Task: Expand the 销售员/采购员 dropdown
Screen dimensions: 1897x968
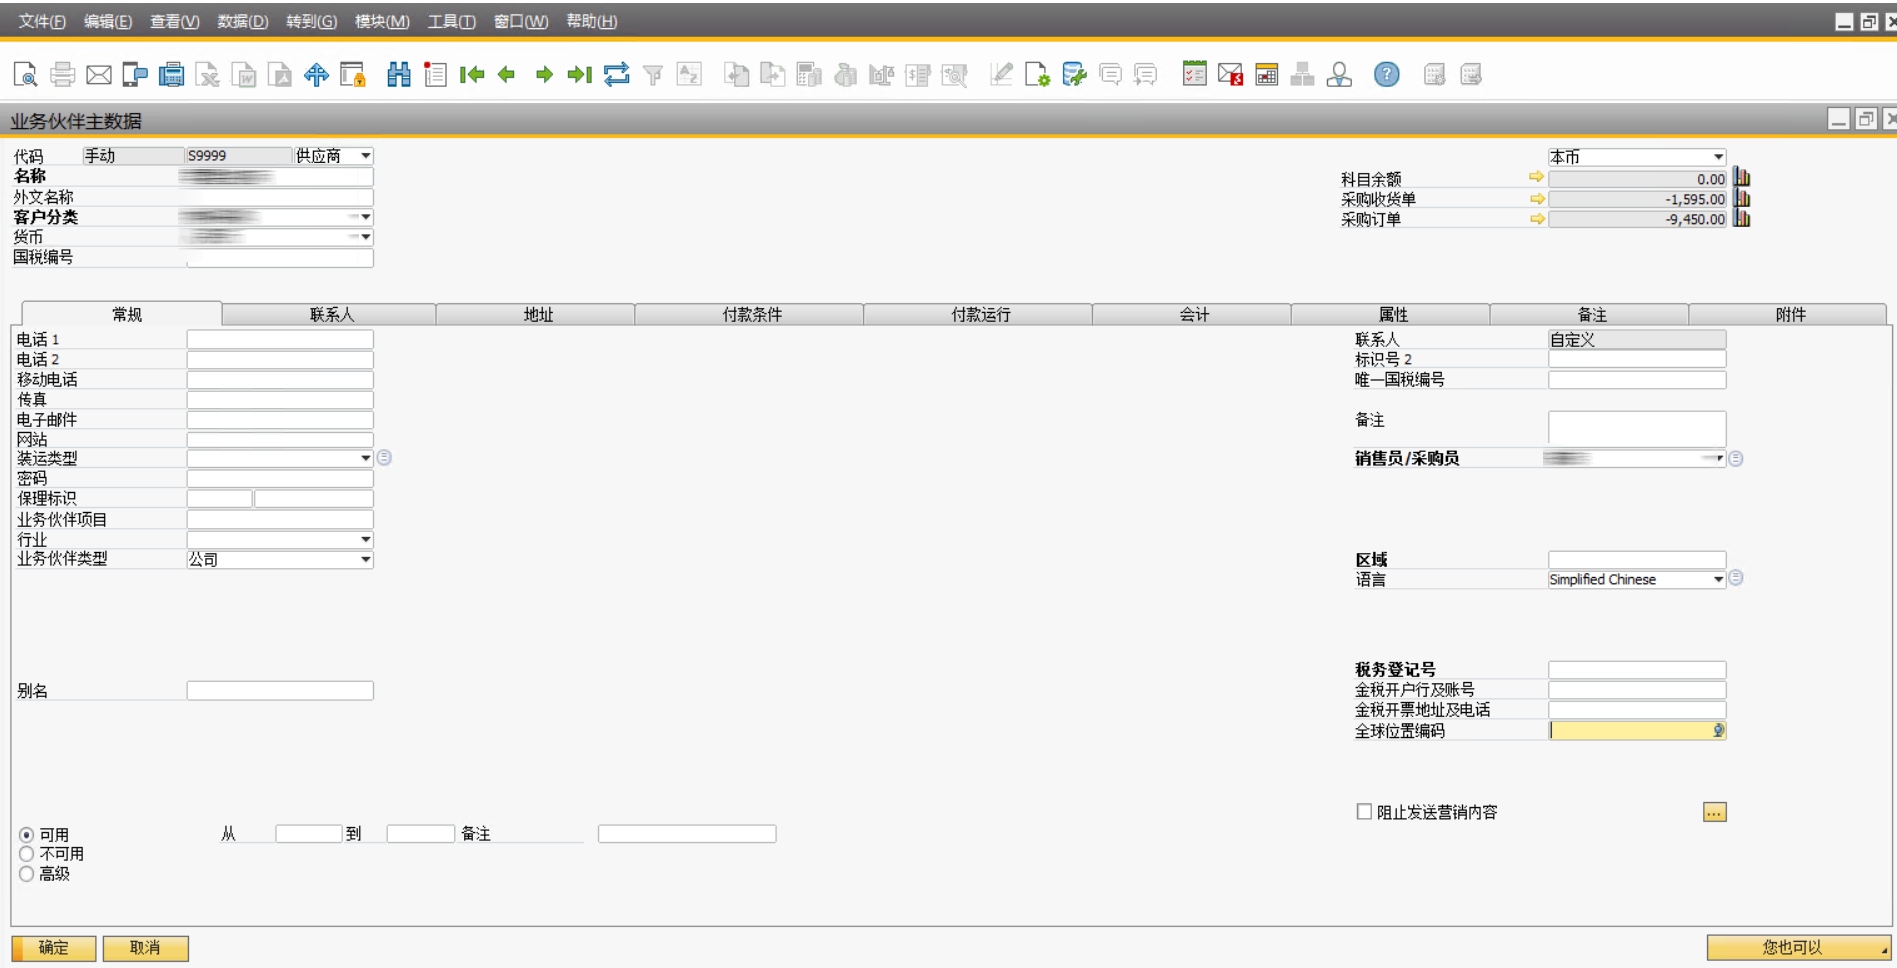Action: coord(1719,458)
